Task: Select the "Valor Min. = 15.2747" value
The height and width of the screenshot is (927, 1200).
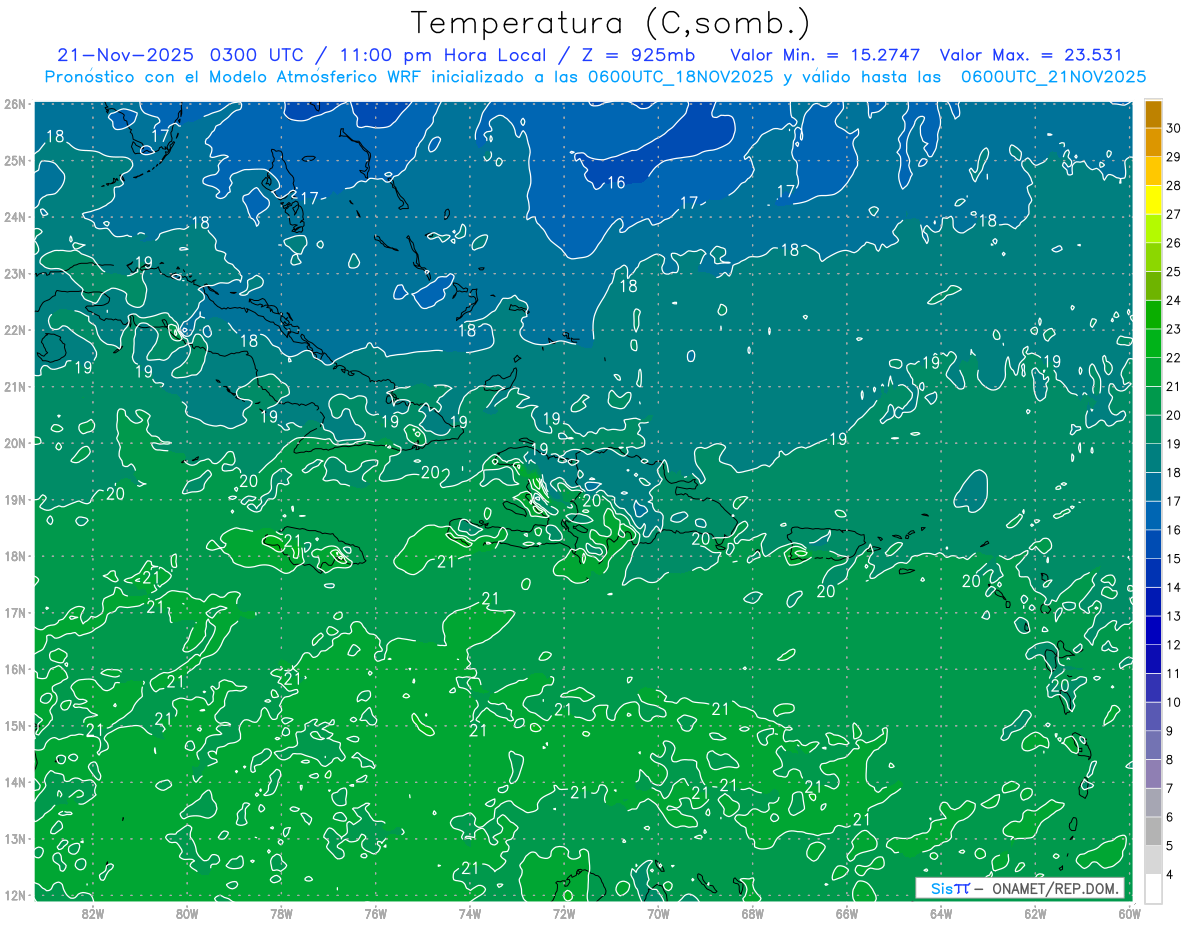Action: coord(826,55)
